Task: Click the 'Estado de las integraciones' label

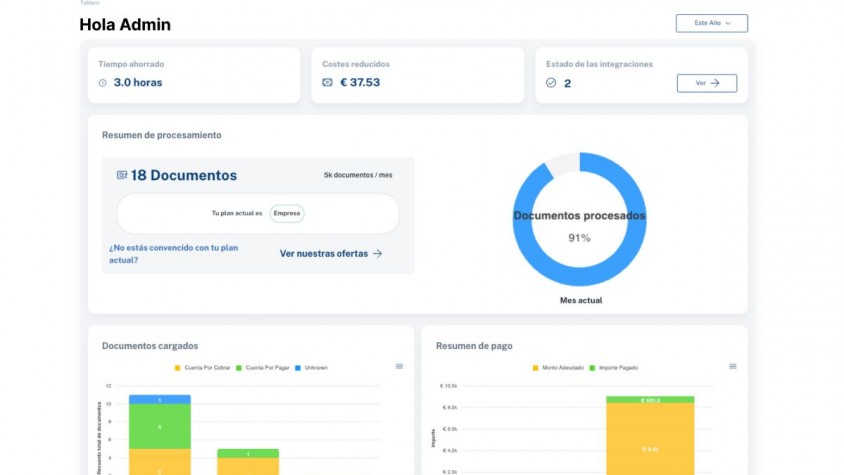Action: point(599,64)
